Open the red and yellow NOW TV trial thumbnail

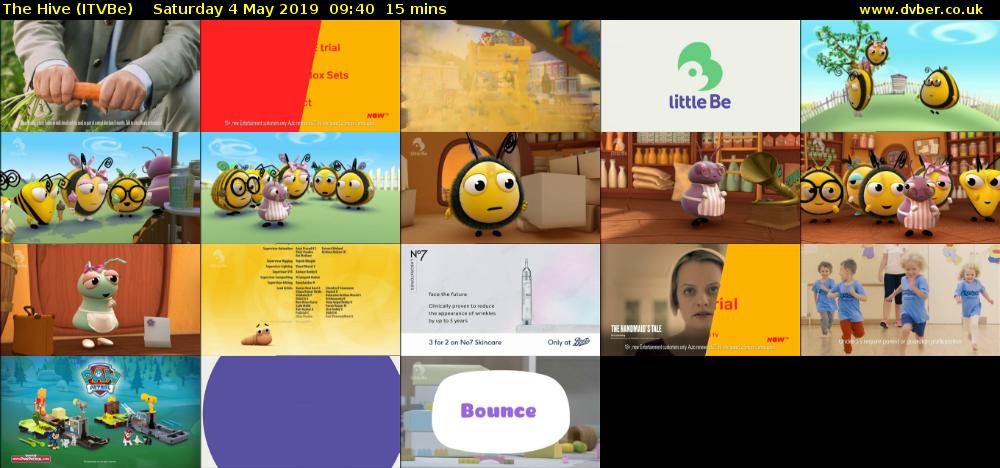[x=300, y=76]
